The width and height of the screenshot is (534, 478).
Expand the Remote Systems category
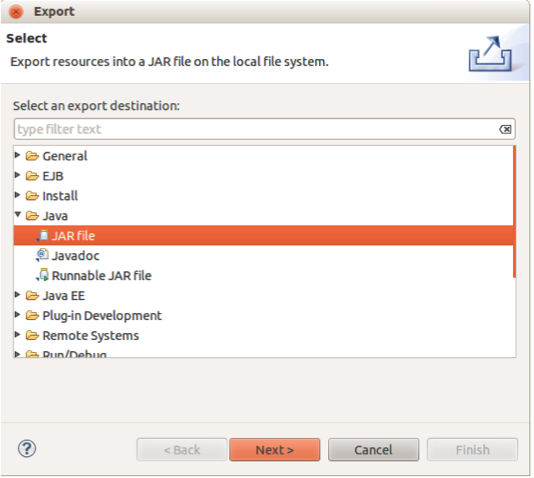17,335
